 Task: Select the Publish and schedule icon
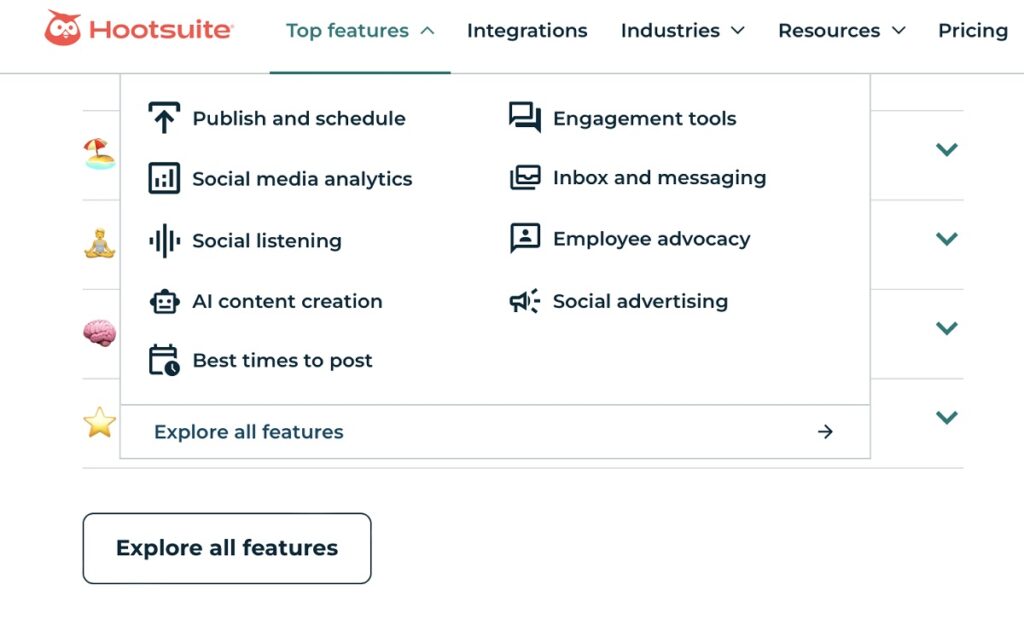[x=165, y=118]
